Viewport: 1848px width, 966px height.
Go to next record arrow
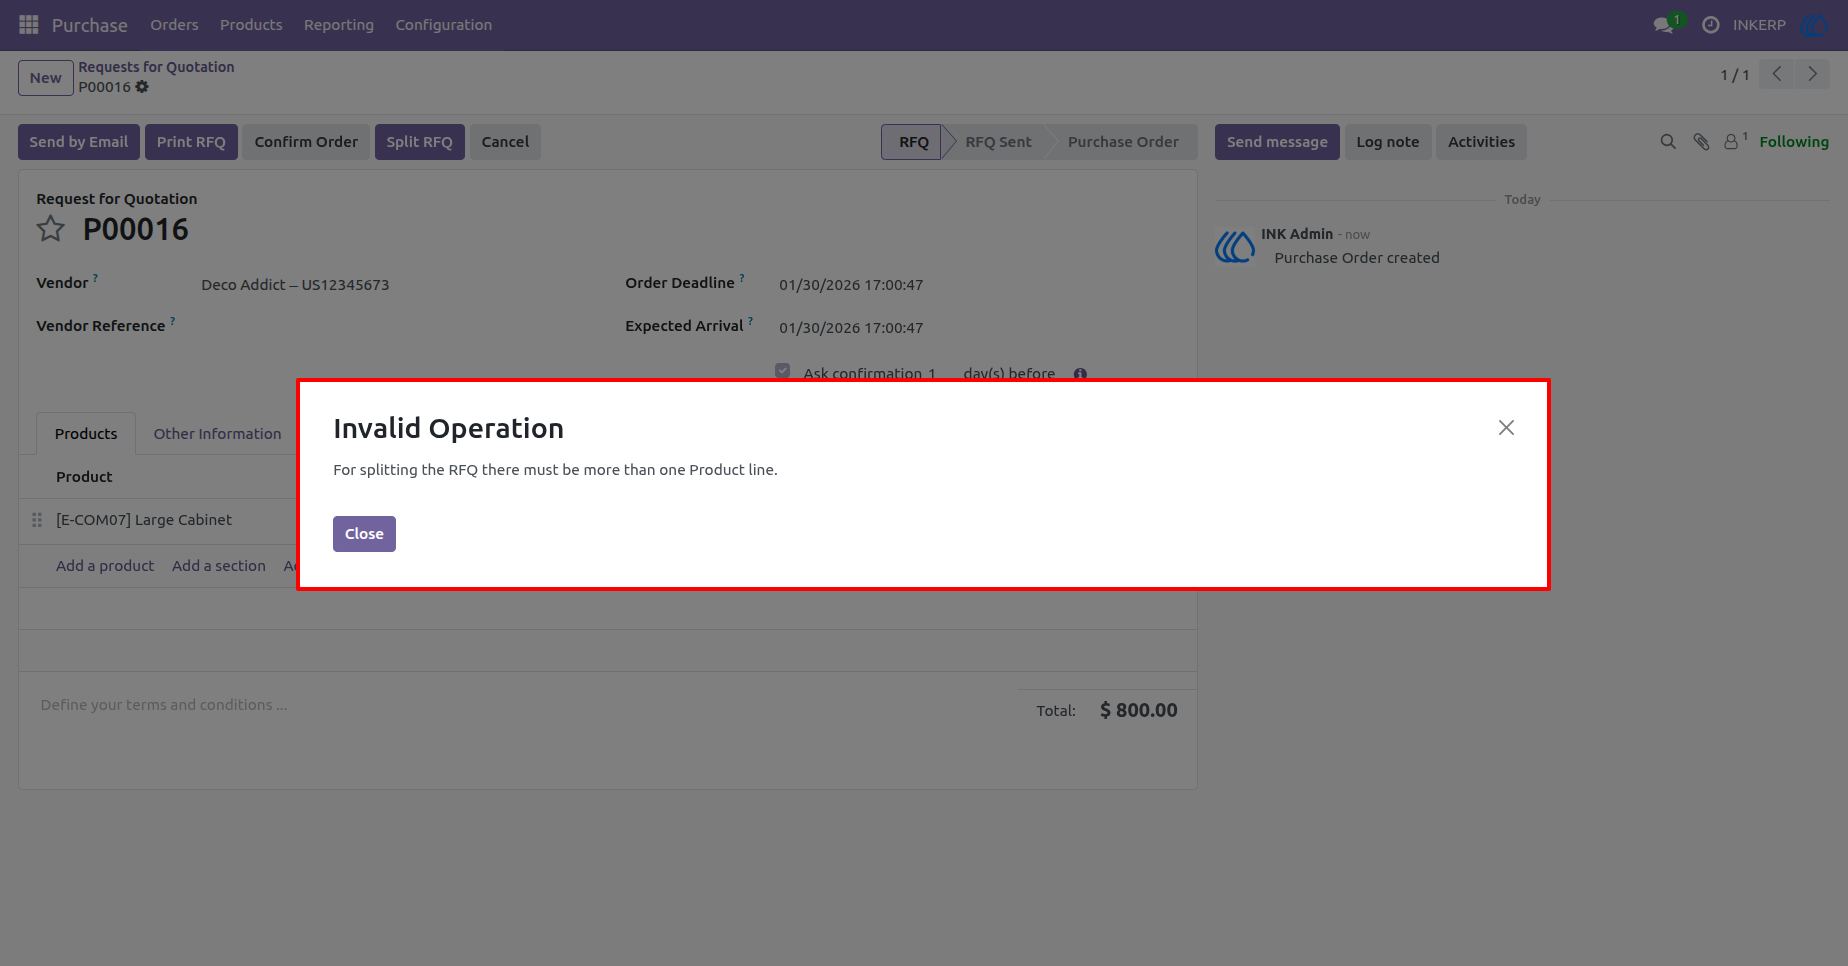pyautogui.click(x=1812, y=74)
